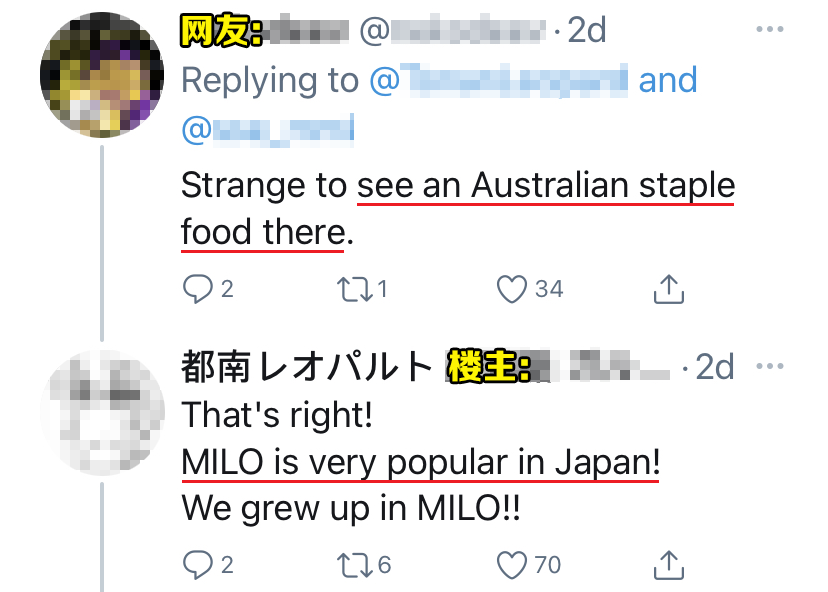The width and height of the screenshot is (828, 592).
Task: Click the MILO tweet's 2d timestamp
Action: click(x=715, y=367)
